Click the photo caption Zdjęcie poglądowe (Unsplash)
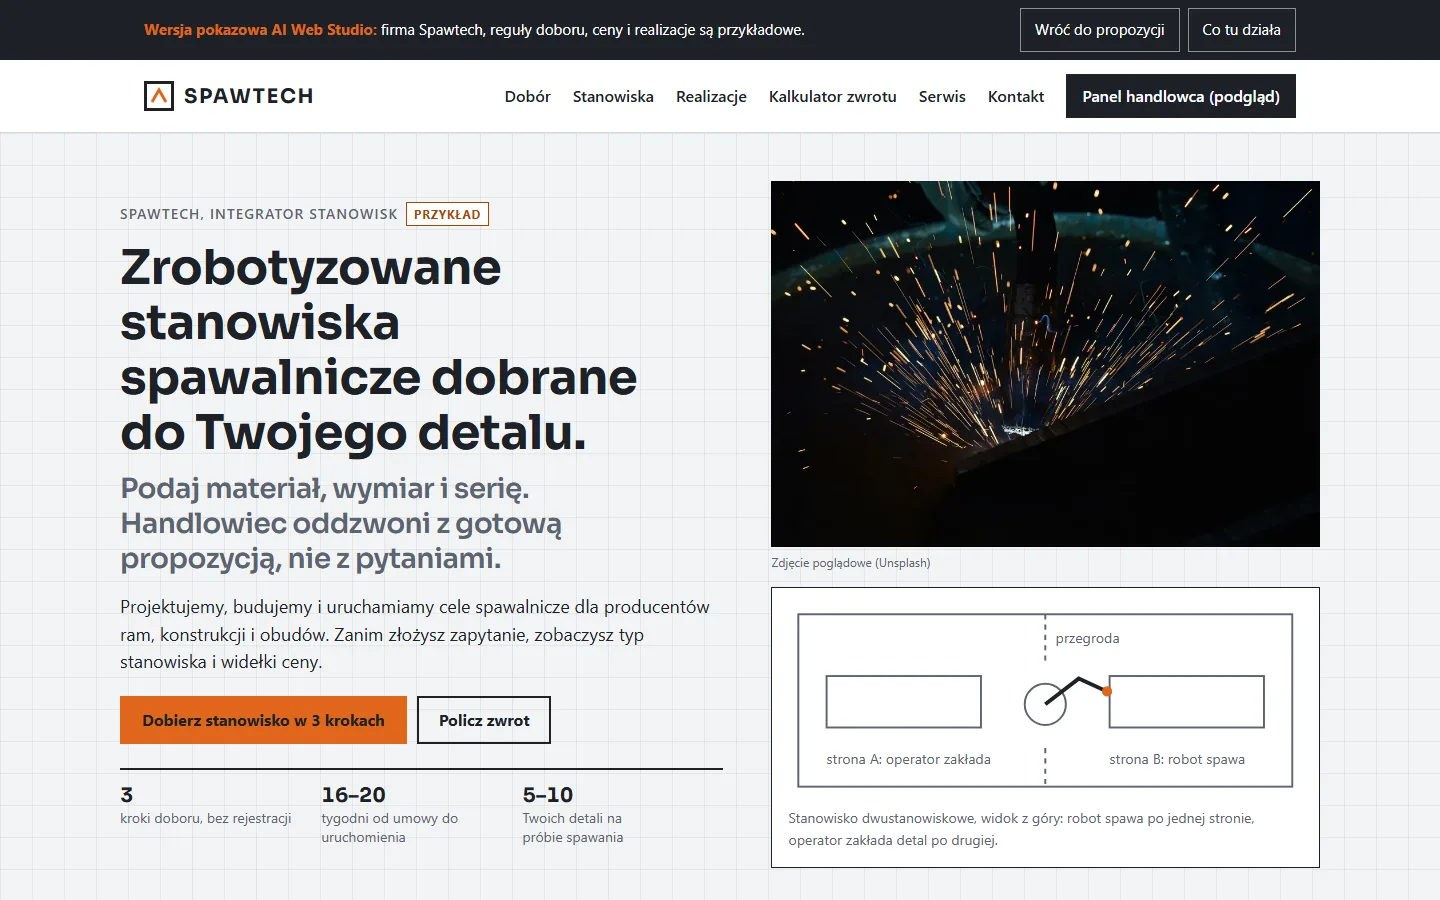Image resolution: width=1440 pixels, height=900 pixels. 851,563
